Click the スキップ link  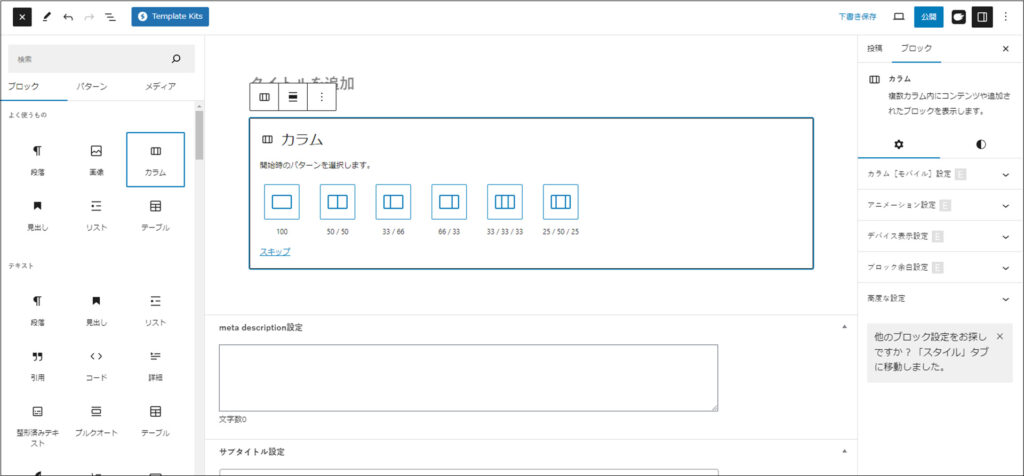275,252
